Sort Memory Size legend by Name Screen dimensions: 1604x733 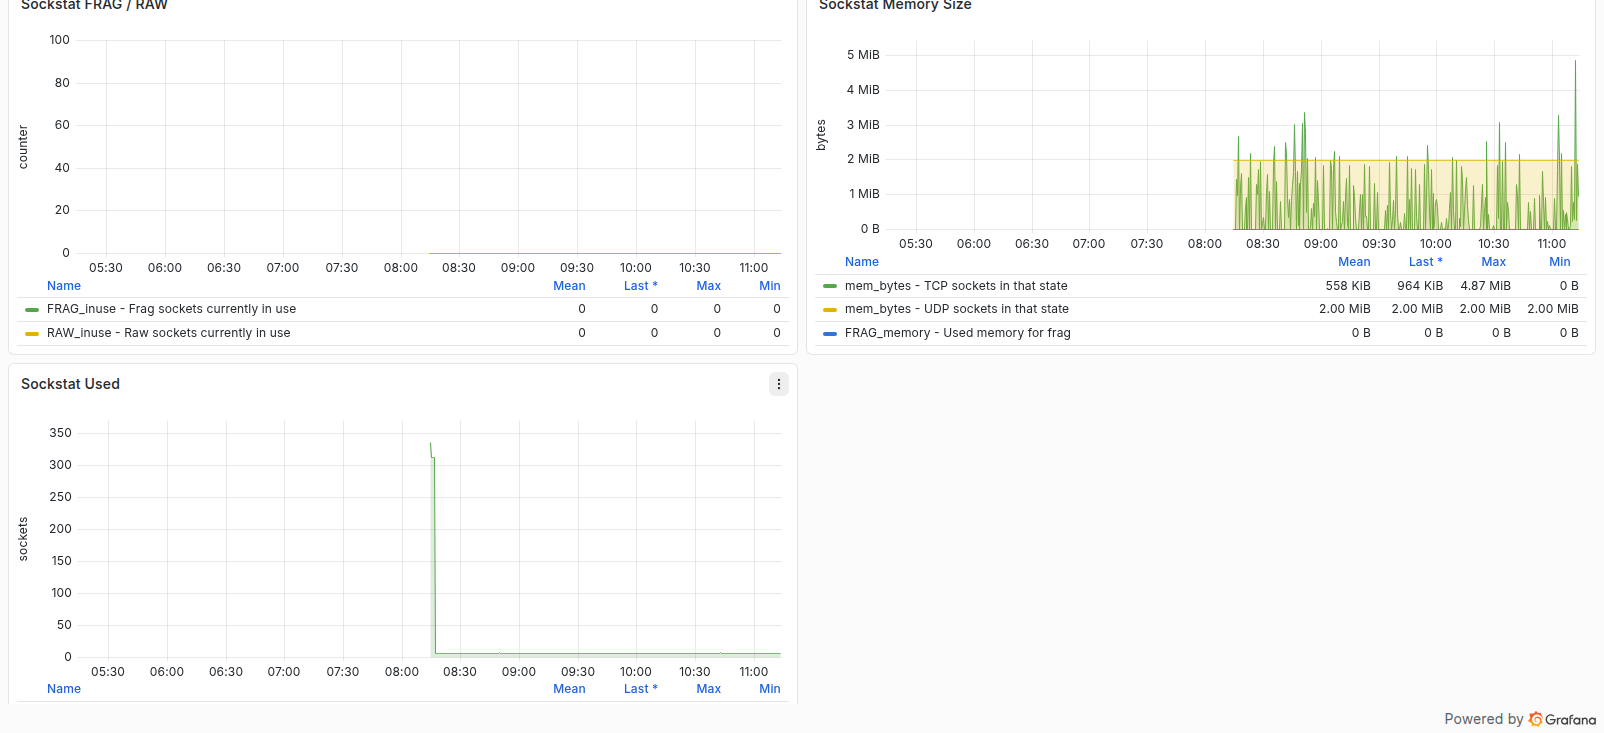862,262
